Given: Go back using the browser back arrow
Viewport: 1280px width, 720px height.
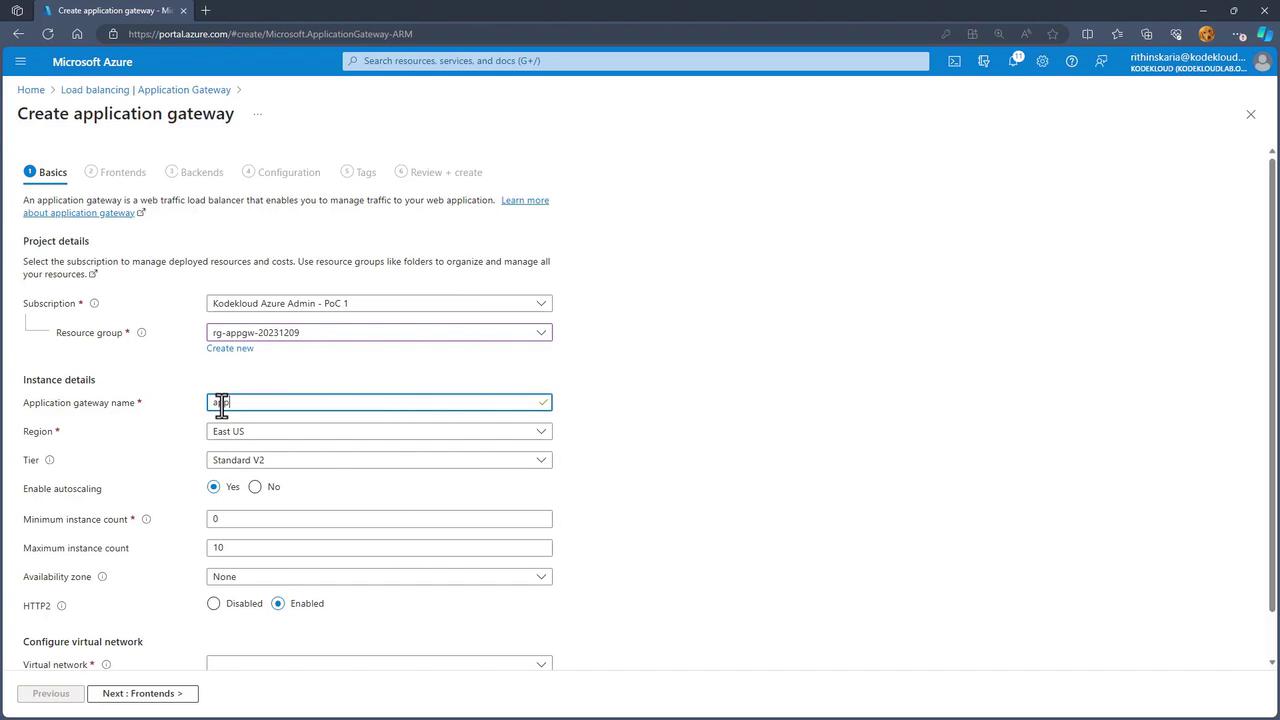Looking at the screenshot, I should tap(18, 34).
